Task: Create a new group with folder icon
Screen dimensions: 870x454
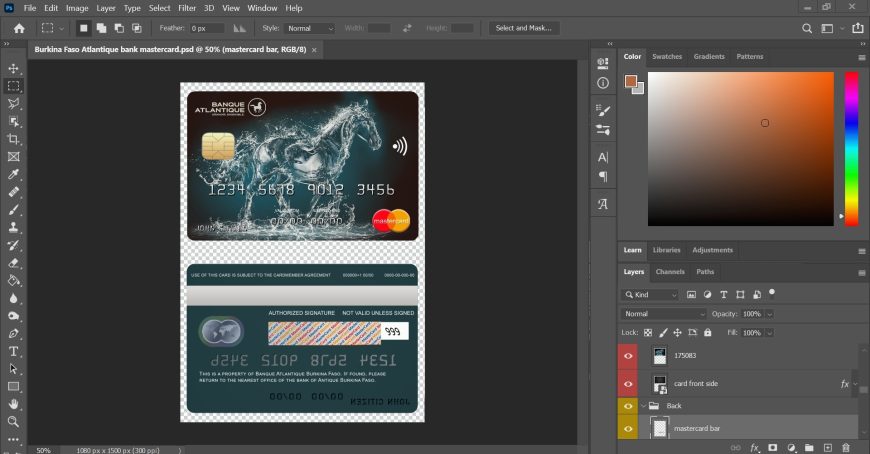Action: pos(809,448)
